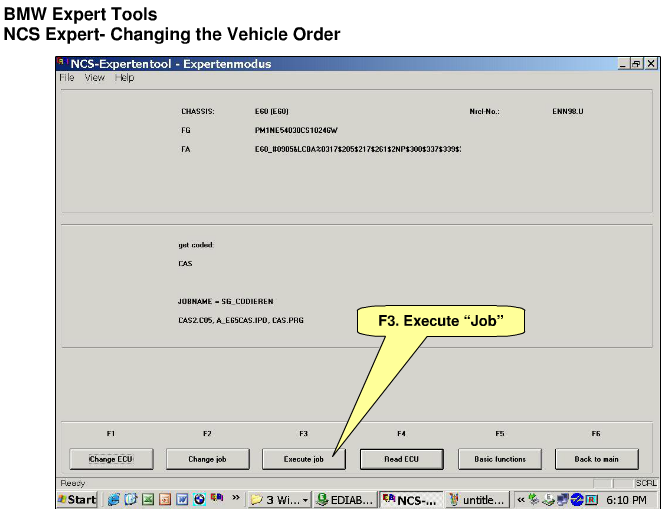Expand hidden system tray icons

tap(521, 500)
